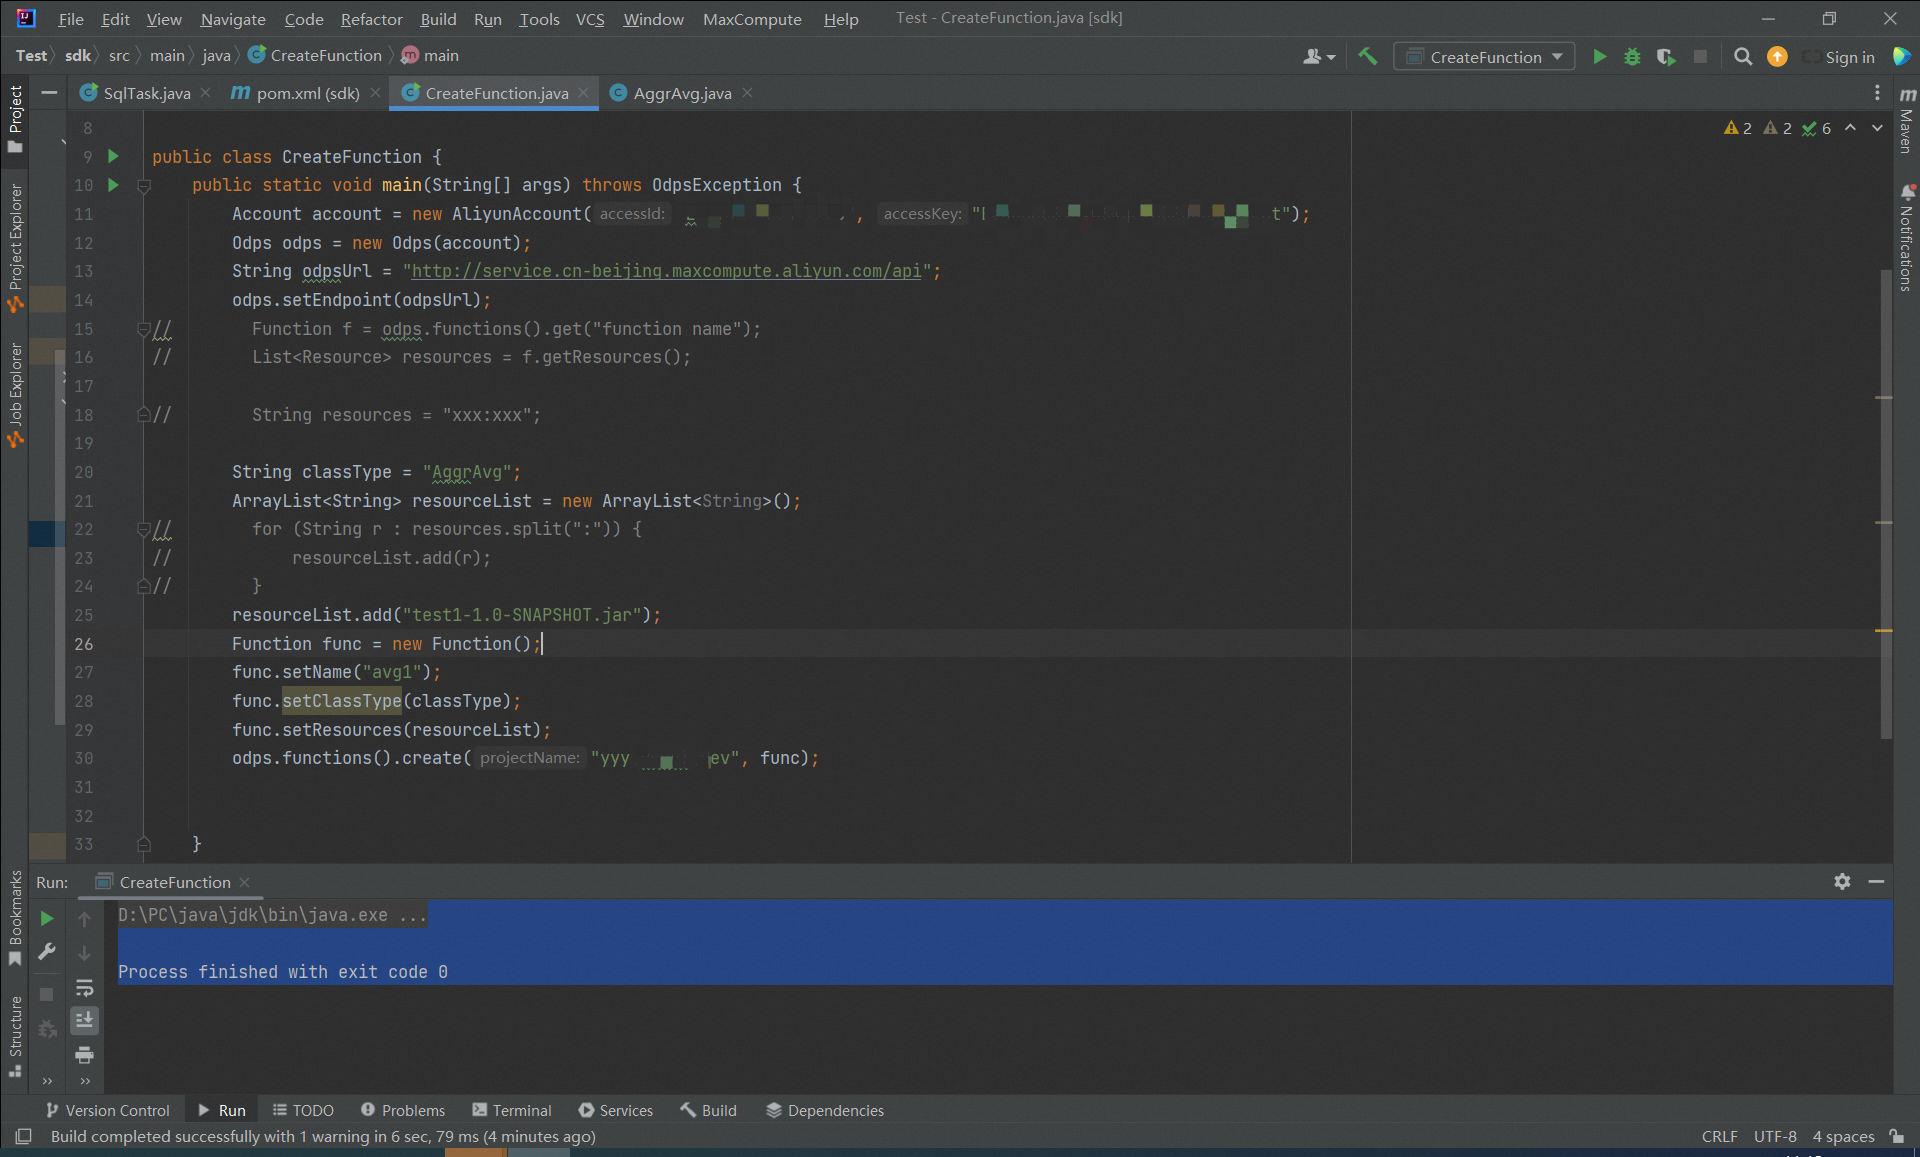Open the Problems tool window
This screenshot has height=1157, width=1920.
point(403,1110)
